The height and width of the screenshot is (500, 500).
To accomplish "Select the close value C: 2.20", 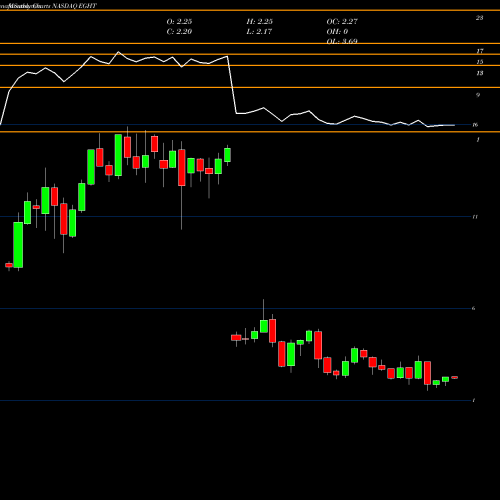I will pos(179,32).
